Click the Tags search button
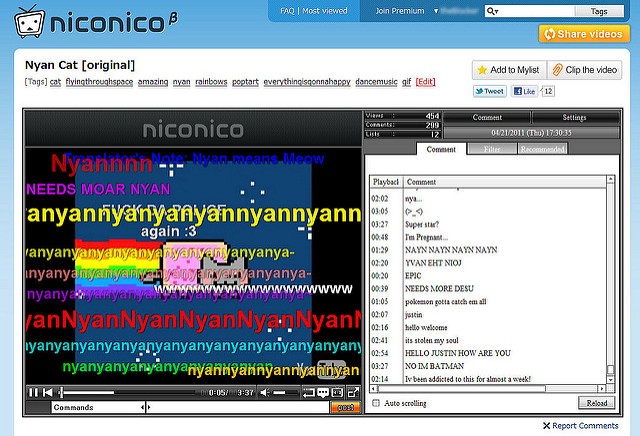The image size is (640, 436). 599,11
